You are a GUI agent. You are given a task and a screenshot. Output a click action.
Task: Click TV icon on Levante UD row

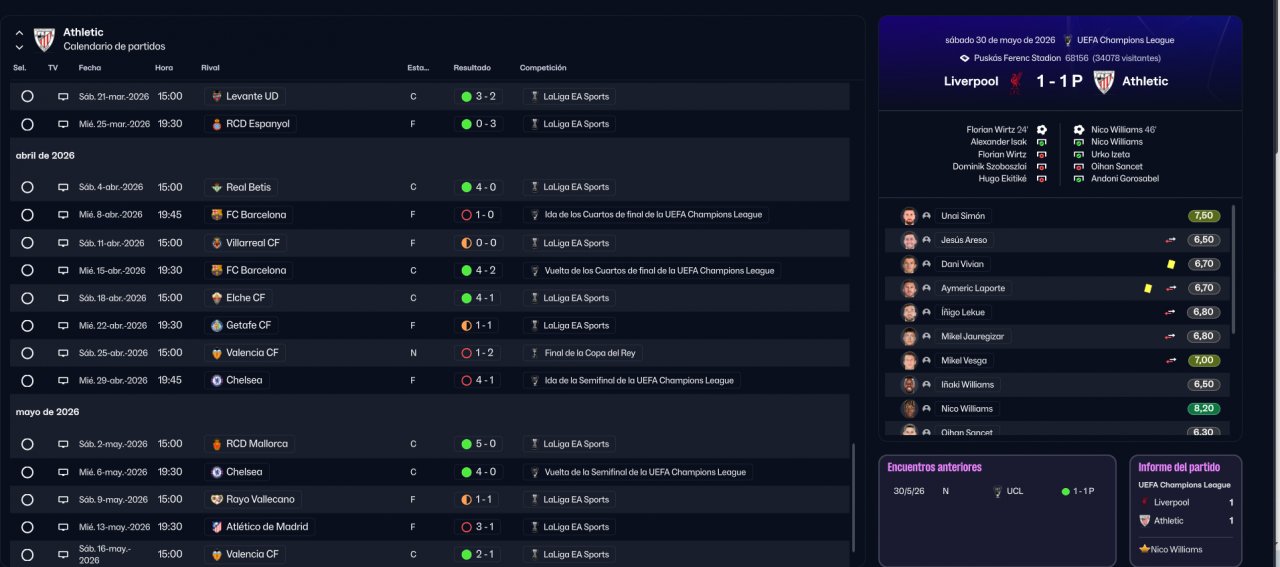coord(63,97)
